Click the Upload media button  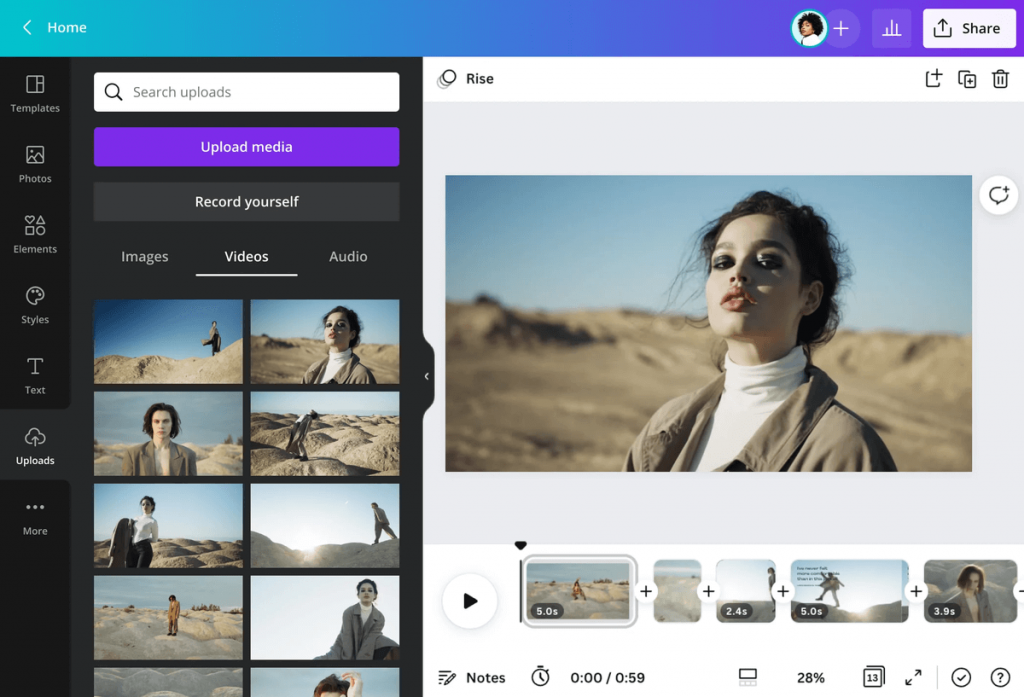pos(246,146)
